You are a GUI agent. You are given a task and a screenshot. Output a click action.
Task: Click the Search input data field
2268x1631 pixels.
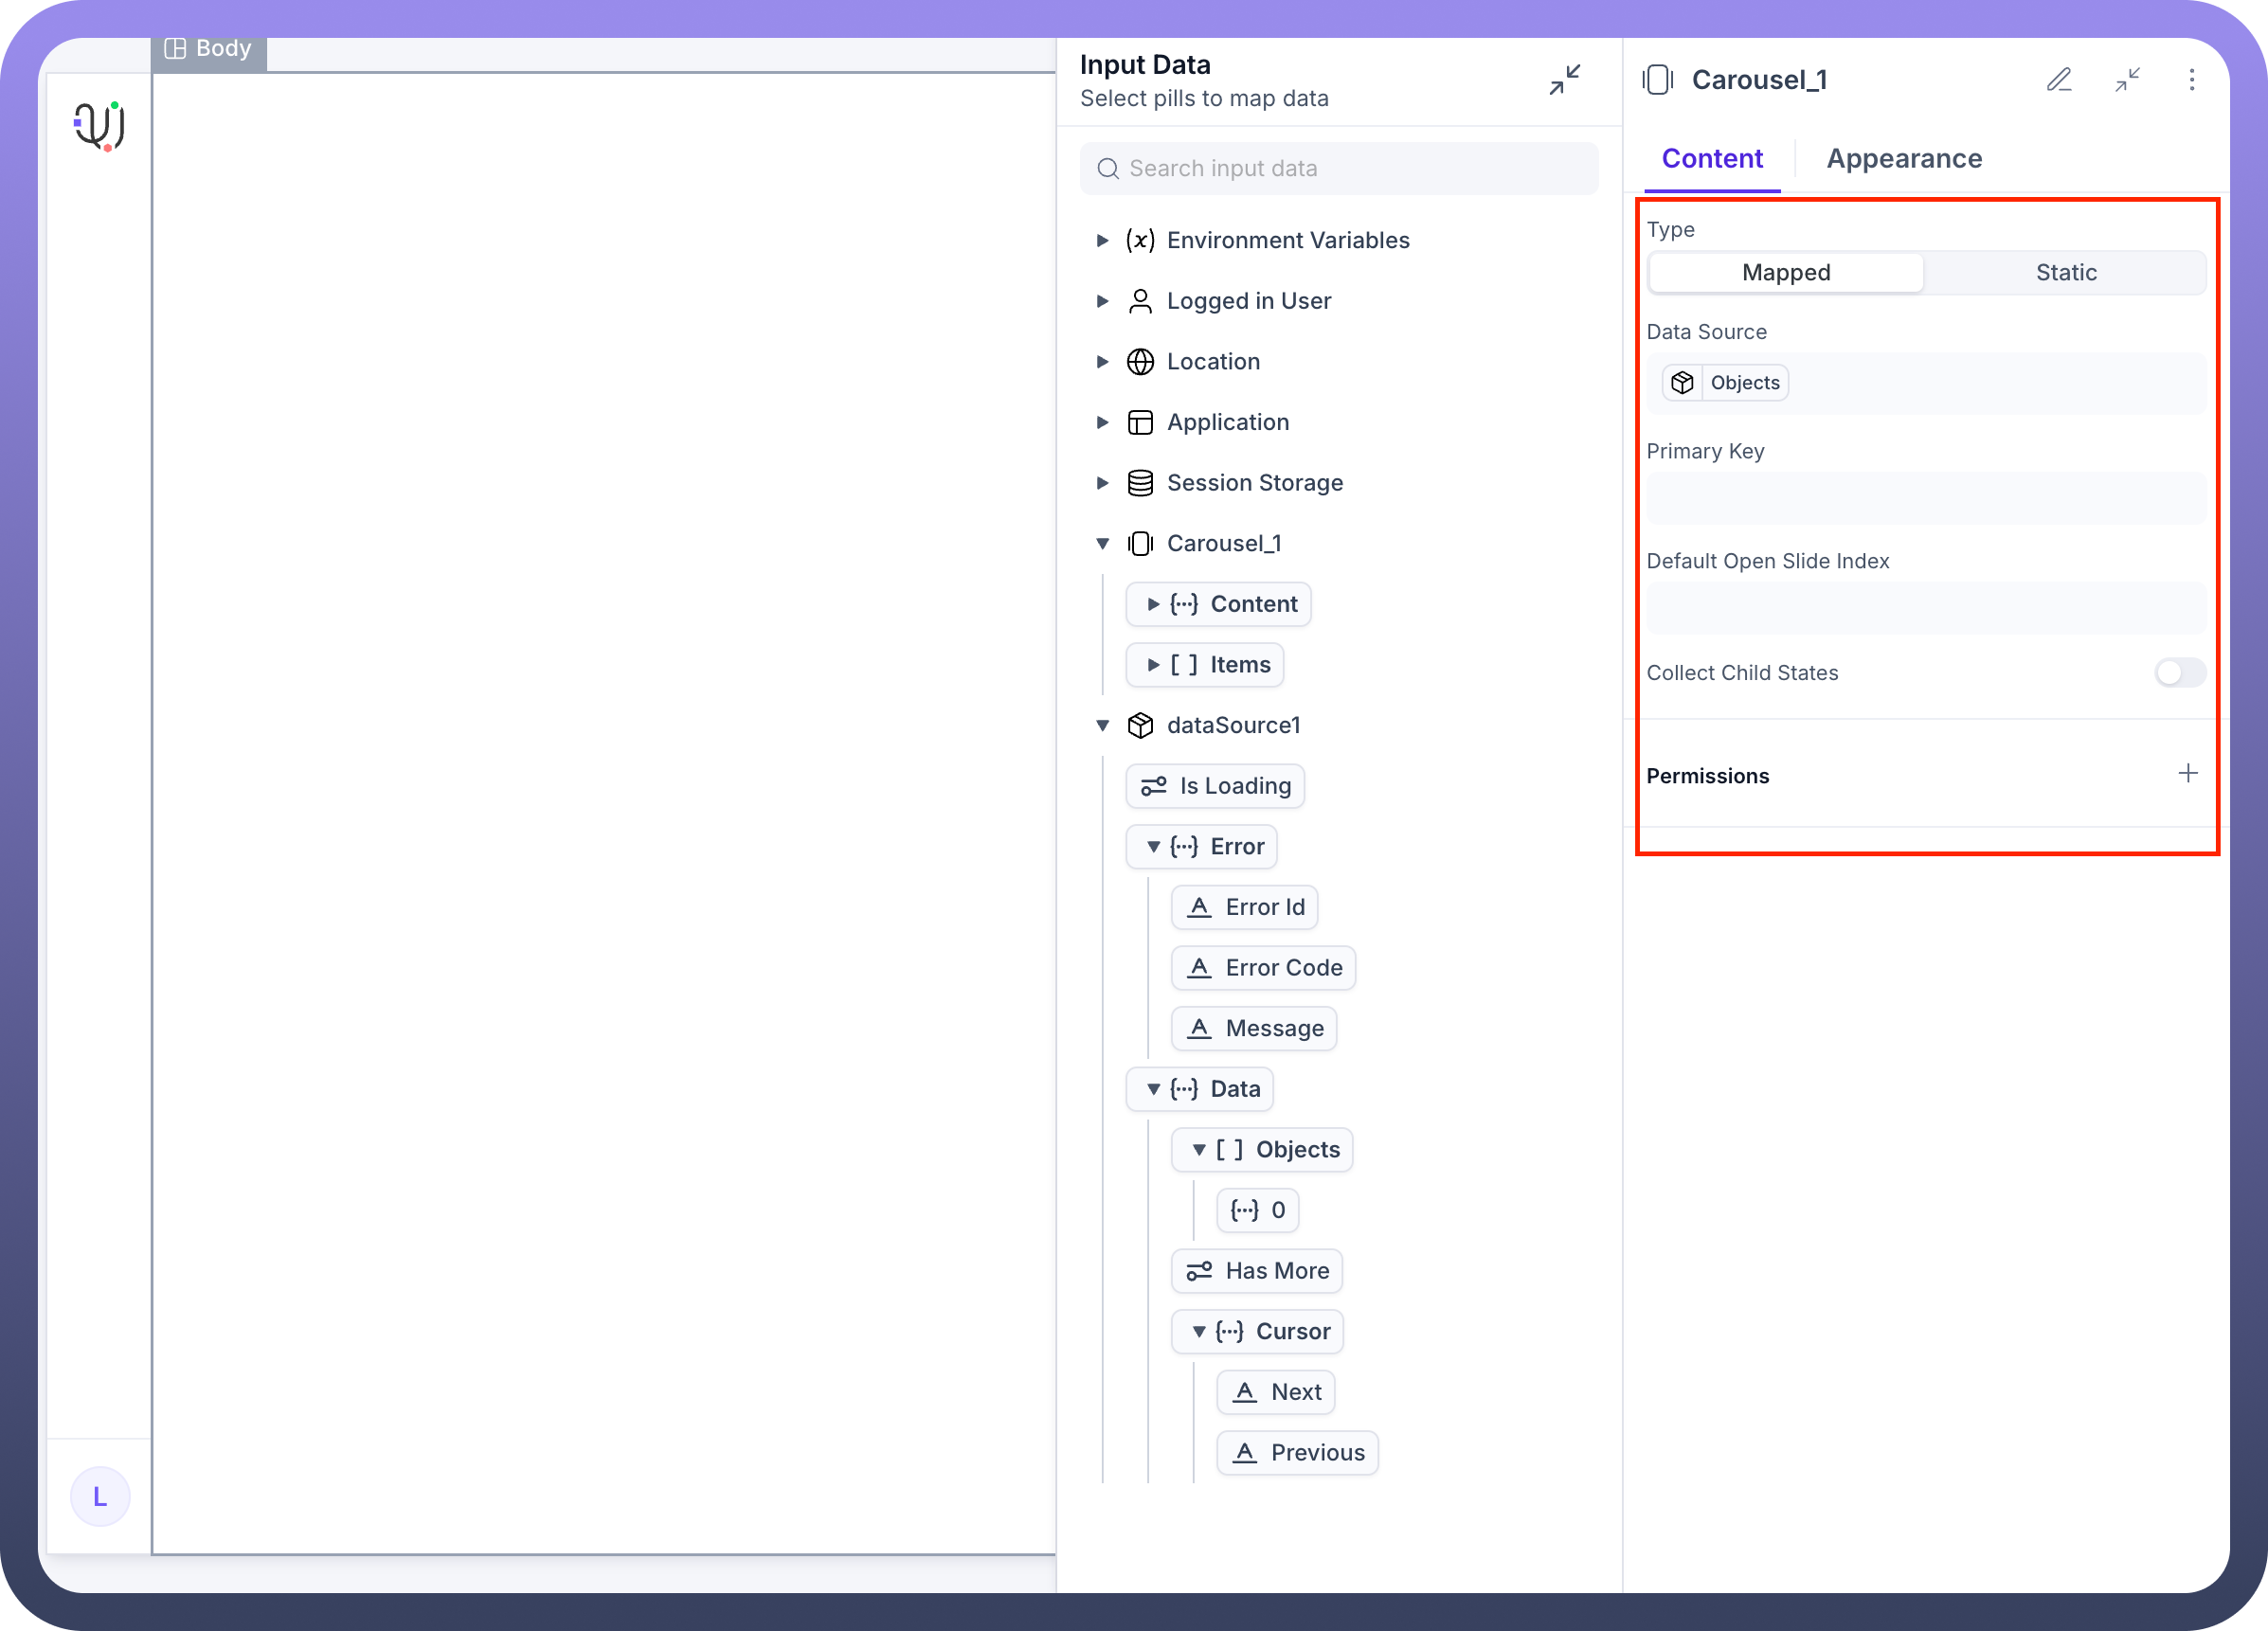1338,169
